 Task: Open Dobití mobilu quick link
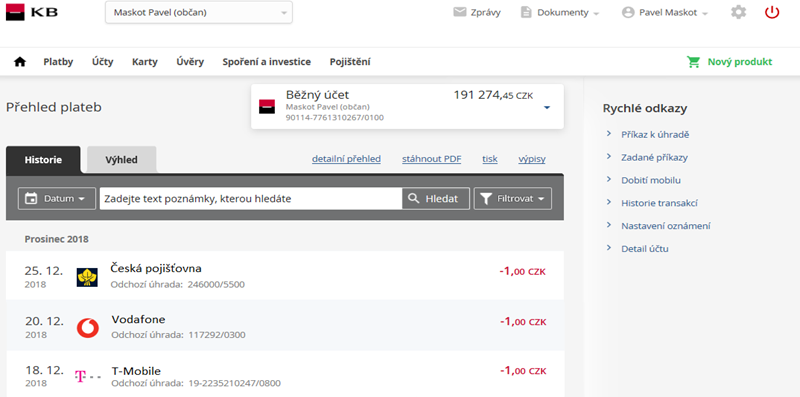(651, 180)
